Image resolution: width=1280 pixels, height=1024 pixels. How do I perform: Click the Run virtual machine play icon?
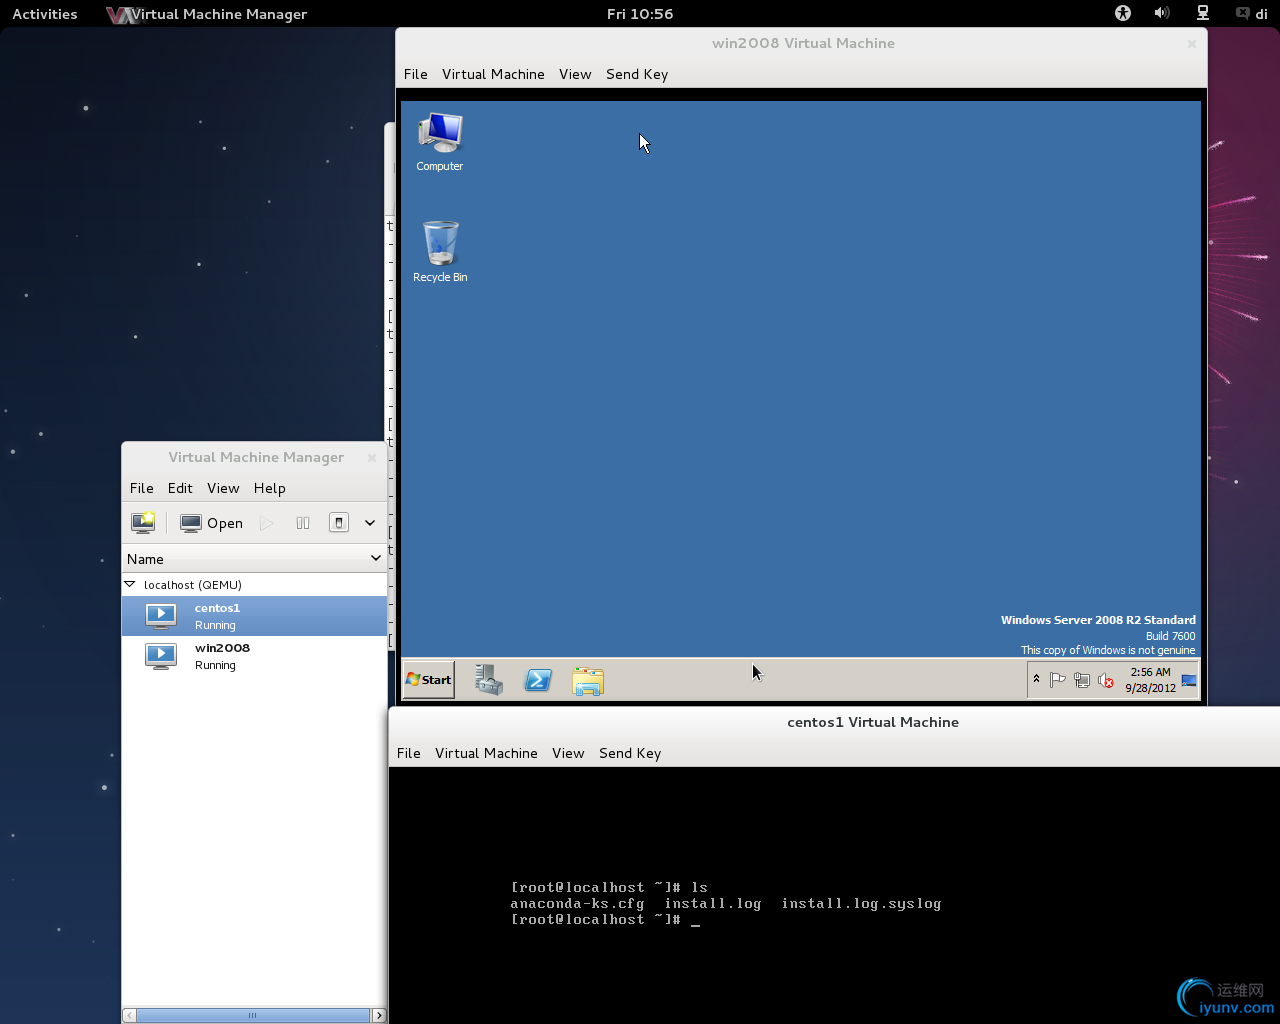(x=266, y=523)
